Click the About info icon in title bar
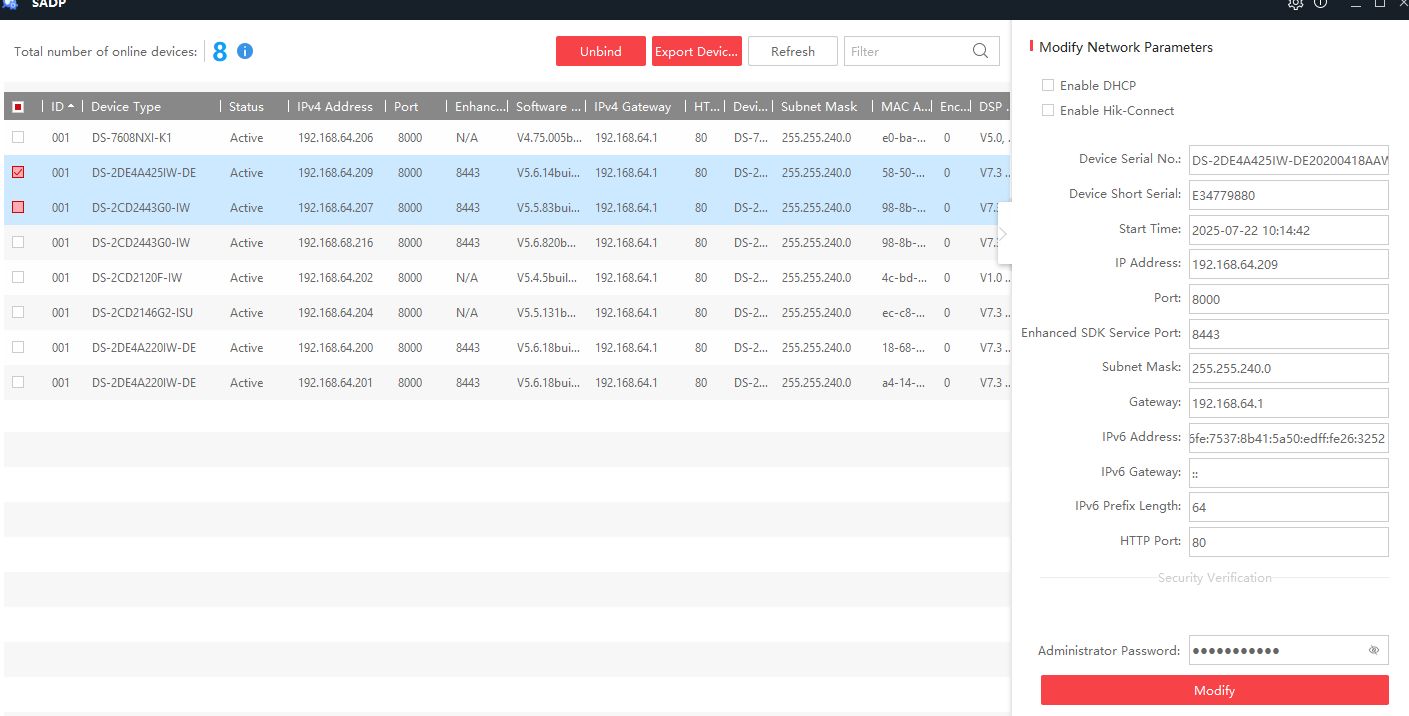 coord(1321,4)
